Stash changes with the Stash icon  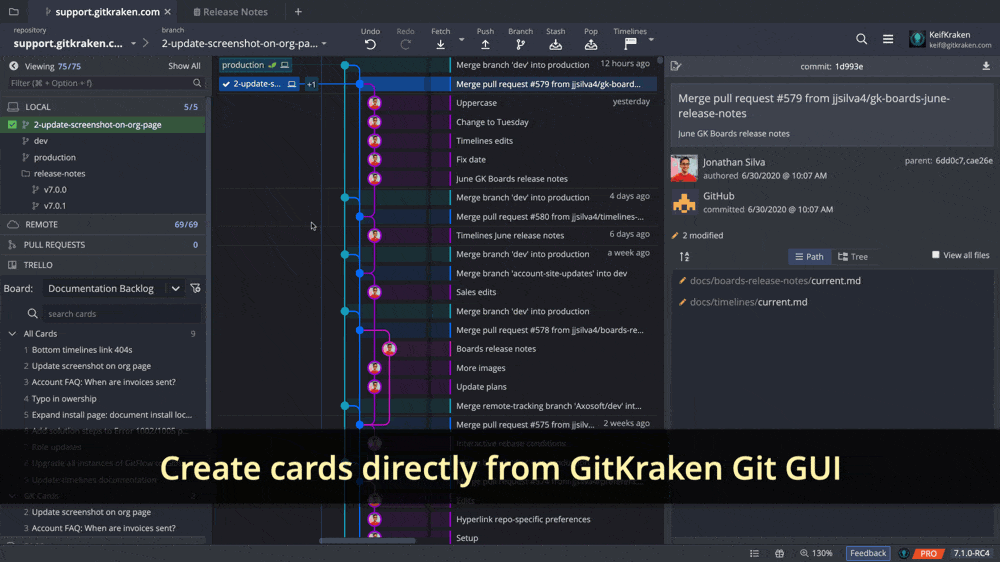pos(555,44)
